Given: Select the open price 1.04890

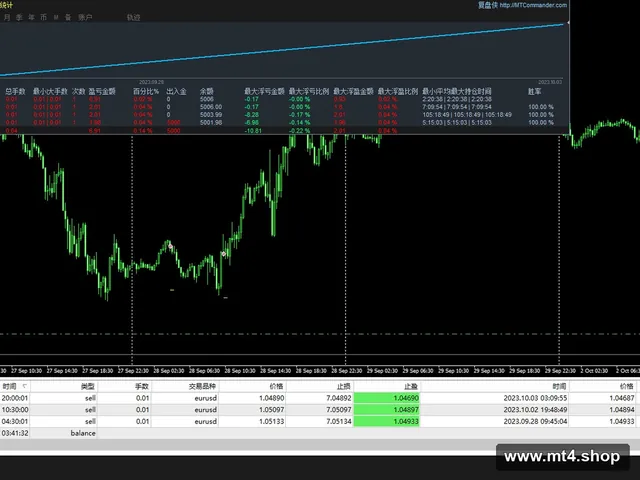Looking at the screenshot, I should pos(271,398).
